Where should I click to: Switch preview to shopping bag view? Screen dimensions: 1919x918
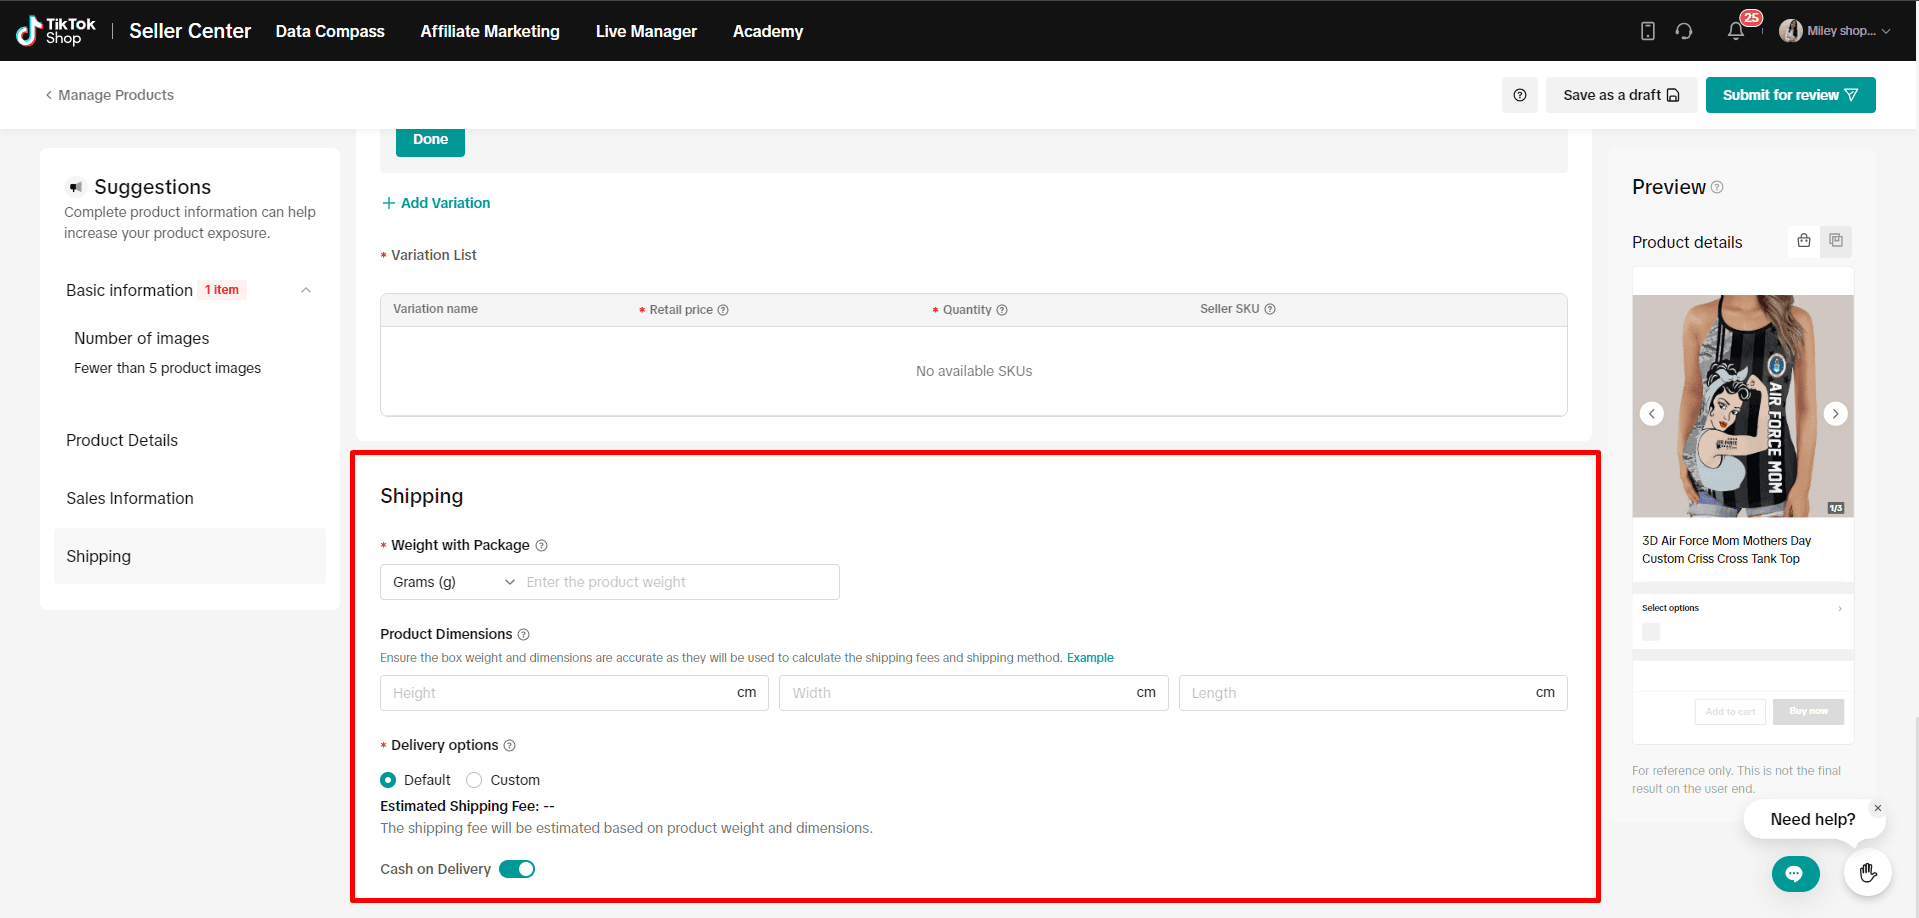pos(1803,241)
